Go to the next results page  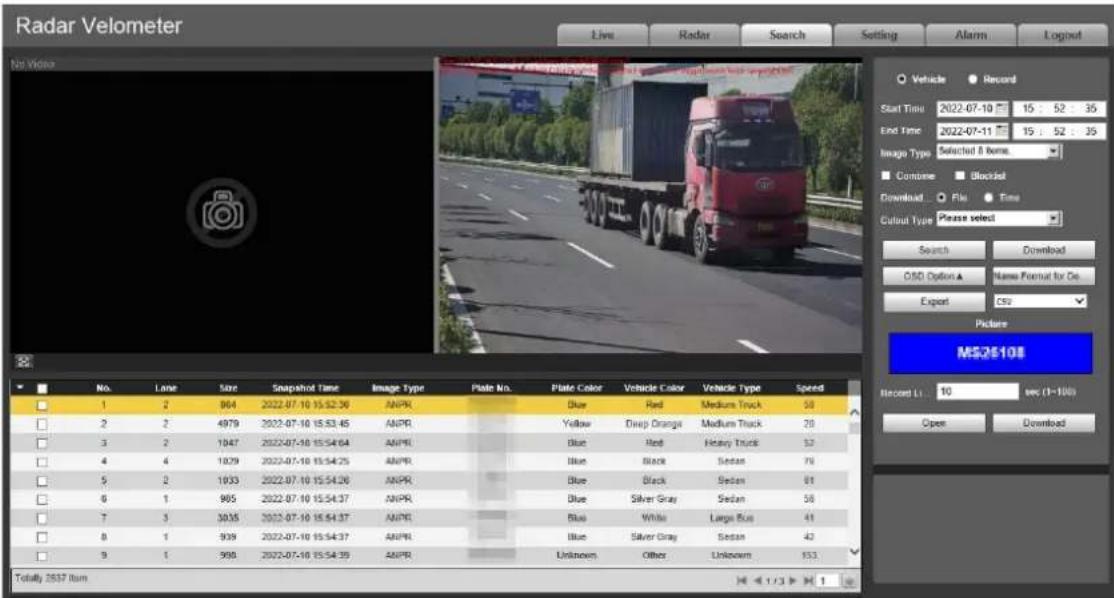(792, 581)
